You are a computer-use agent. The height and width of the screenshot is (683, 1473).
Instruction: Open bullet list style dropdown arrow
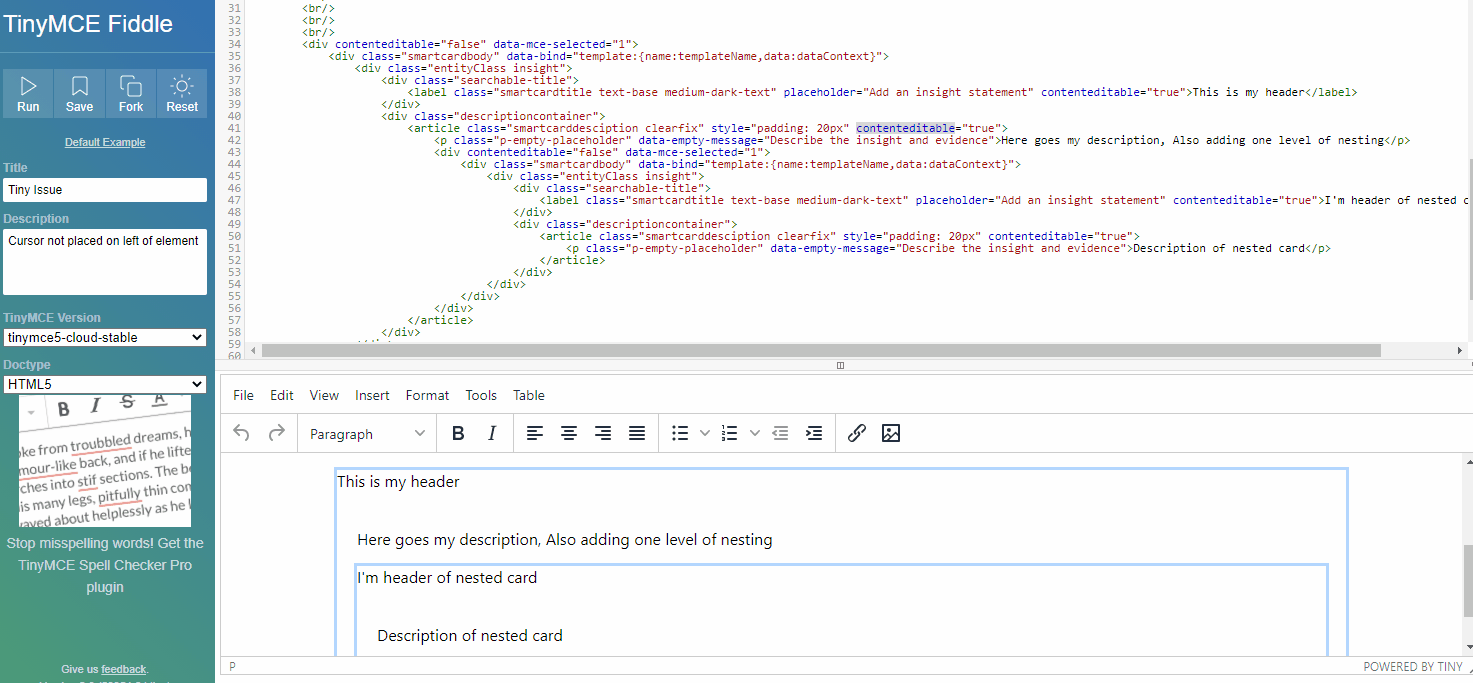coord(705,433)
